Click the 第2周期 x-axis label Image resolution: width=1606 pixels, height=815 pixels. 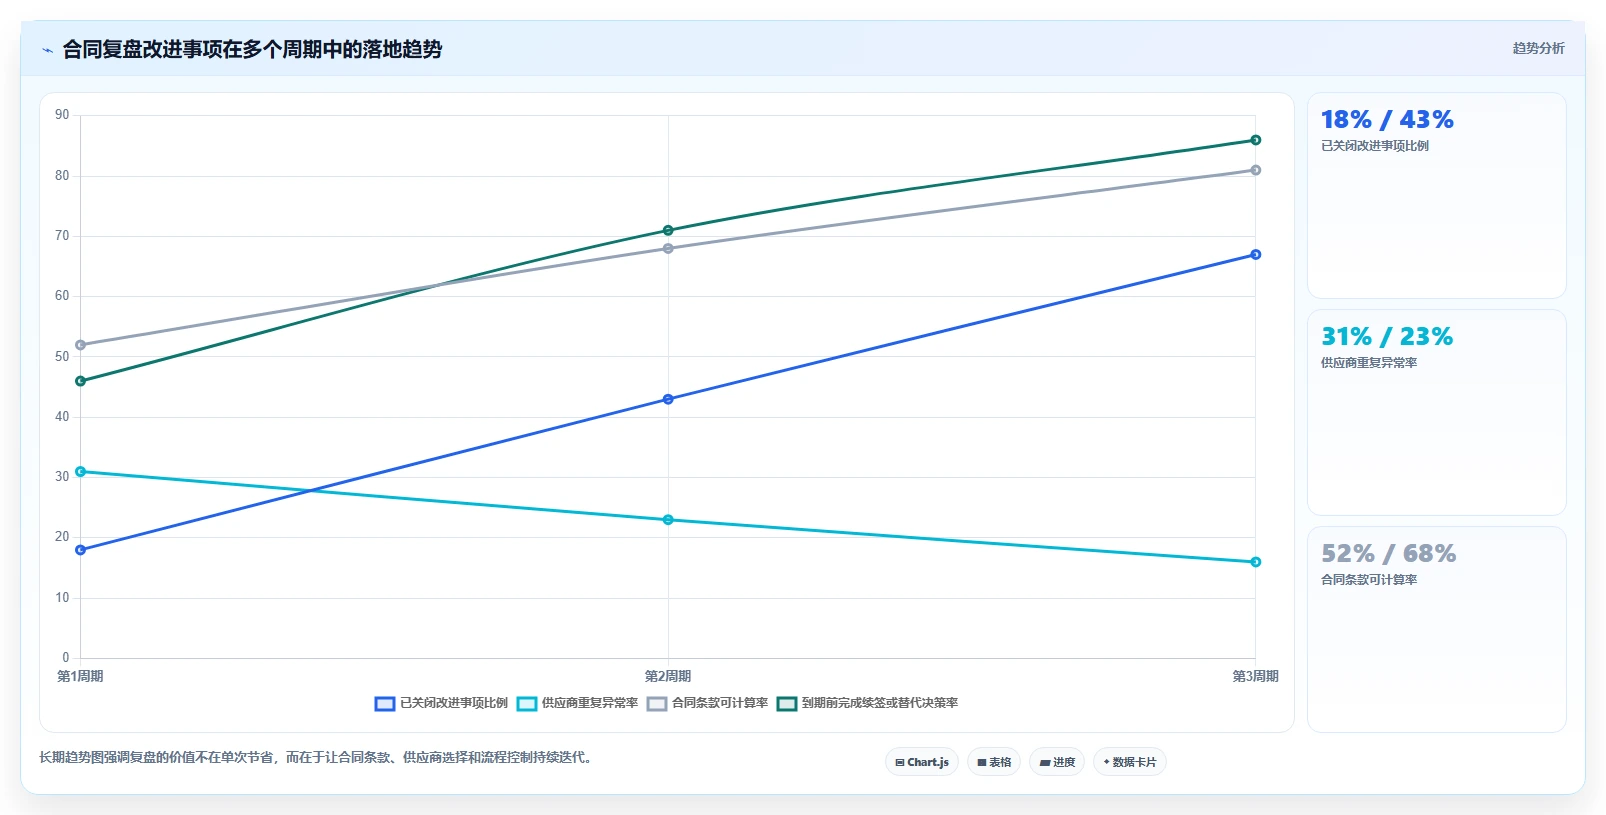[x=668, y=676]
